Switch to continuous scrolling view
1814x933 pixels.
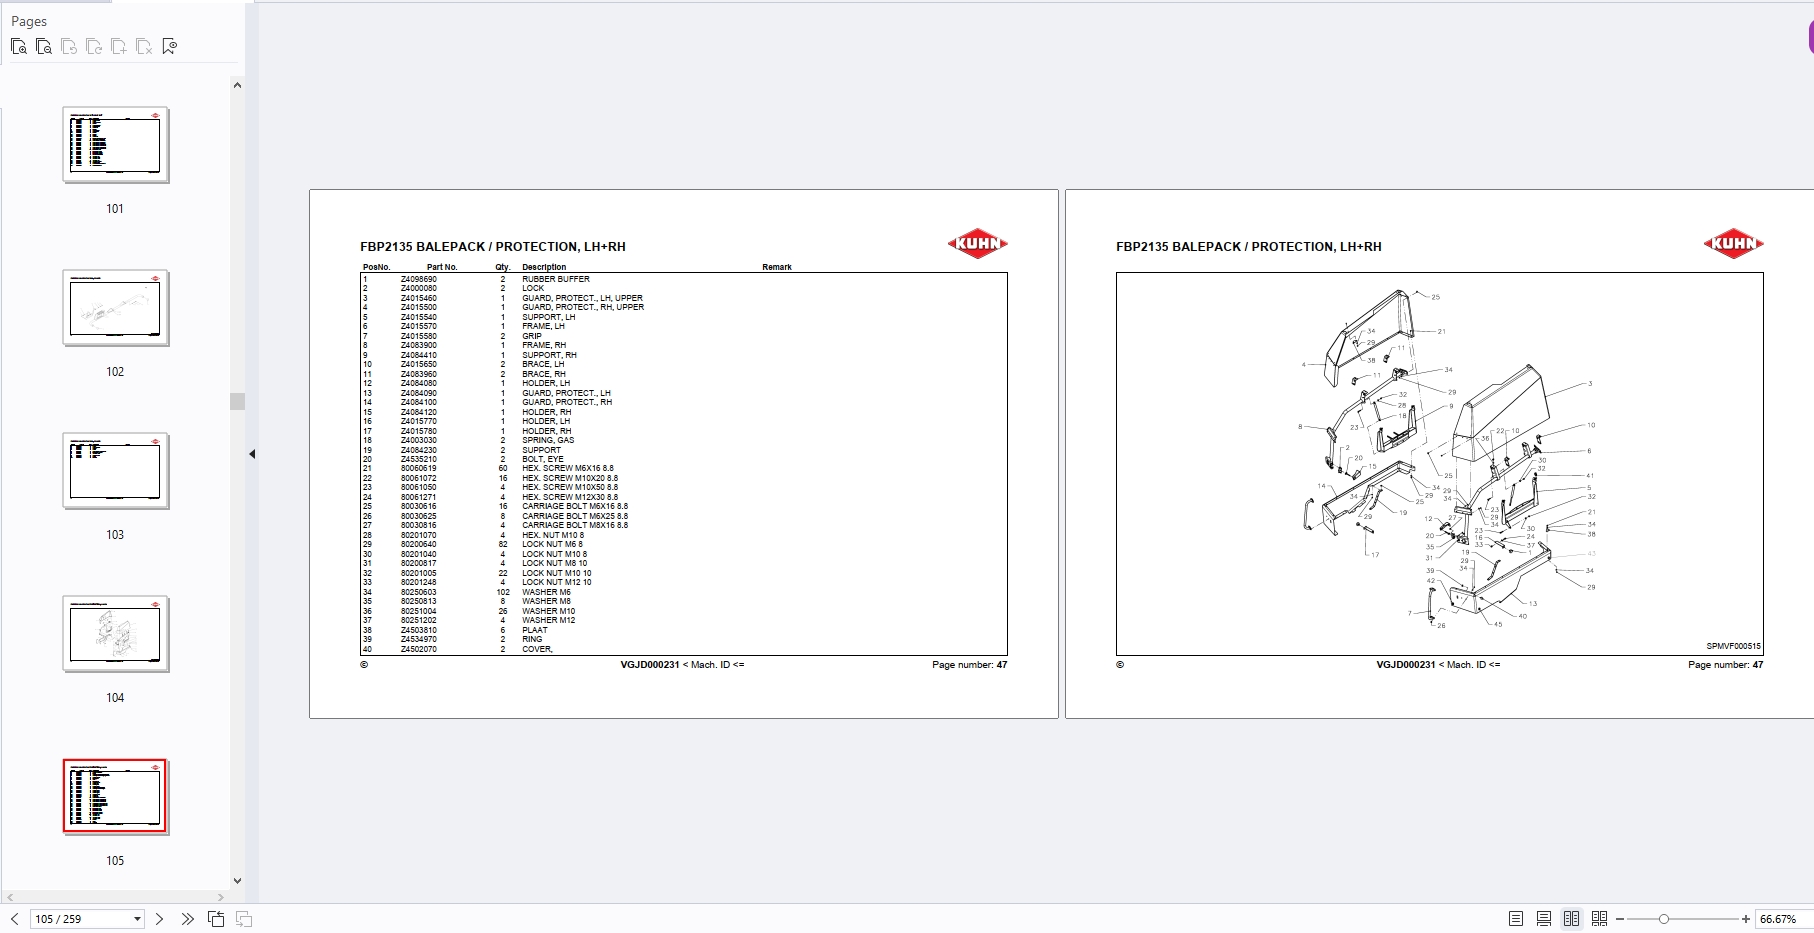1544,919
